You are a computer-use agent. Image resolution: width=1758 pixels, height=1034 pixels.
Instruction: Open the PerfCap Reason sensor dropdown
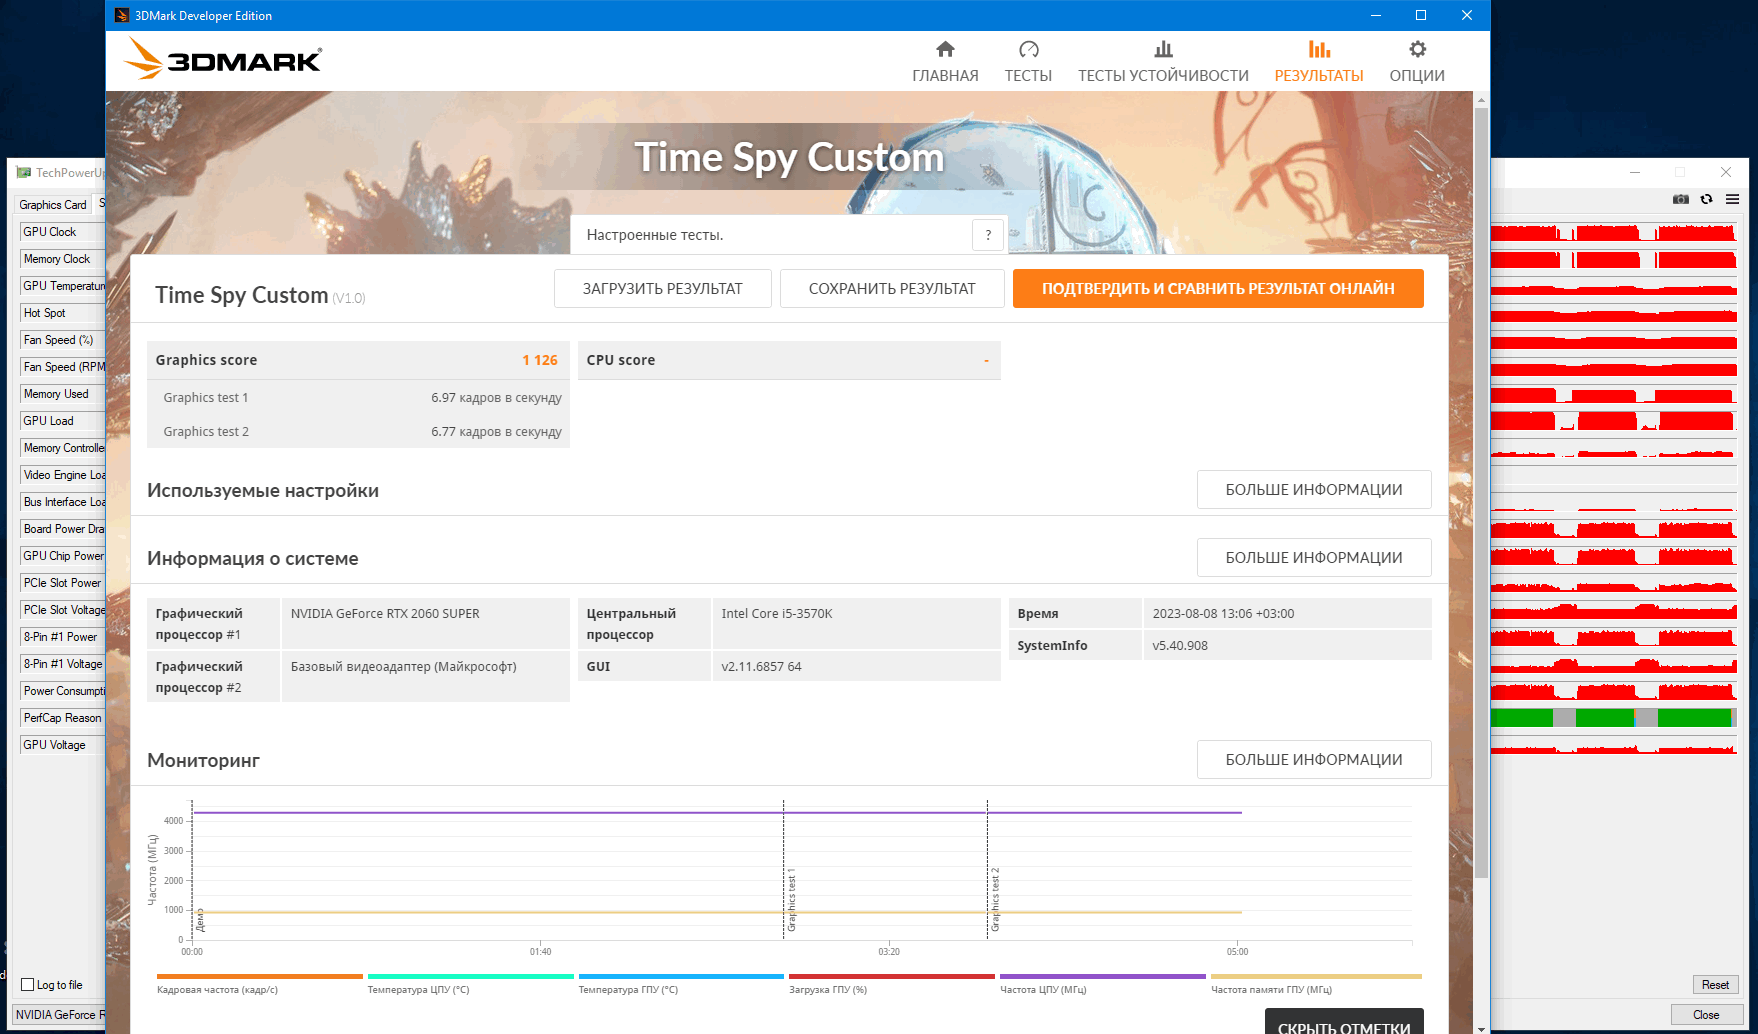click(62, 718)
